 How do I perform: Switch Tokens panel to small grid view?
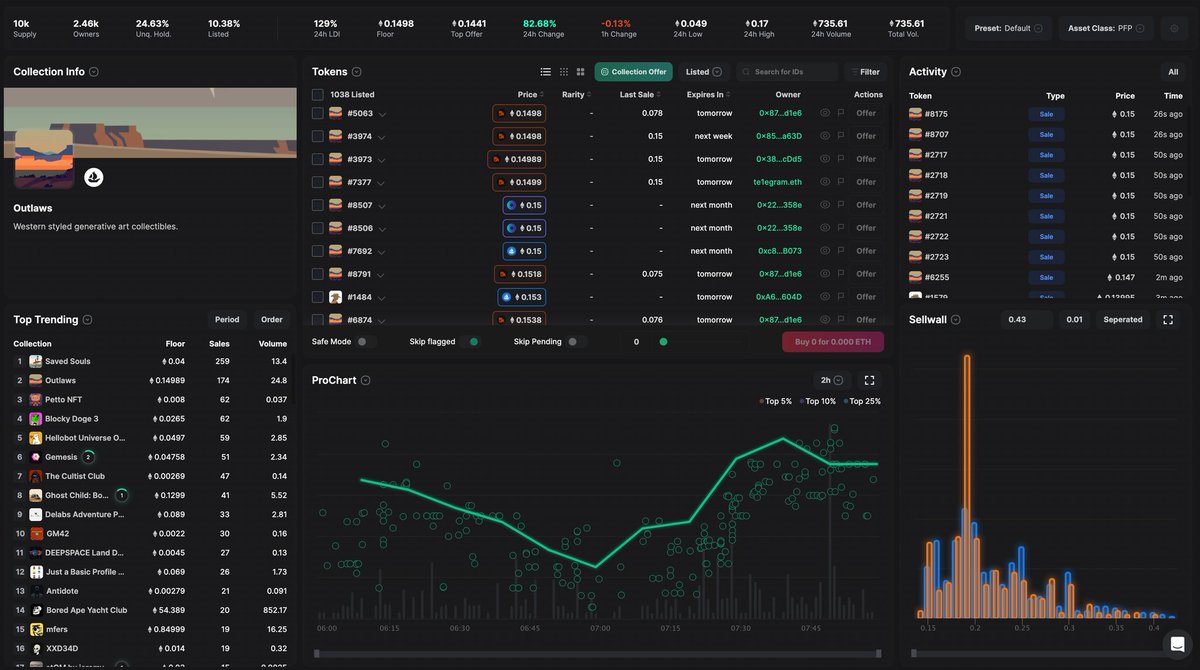click(564, 72)
